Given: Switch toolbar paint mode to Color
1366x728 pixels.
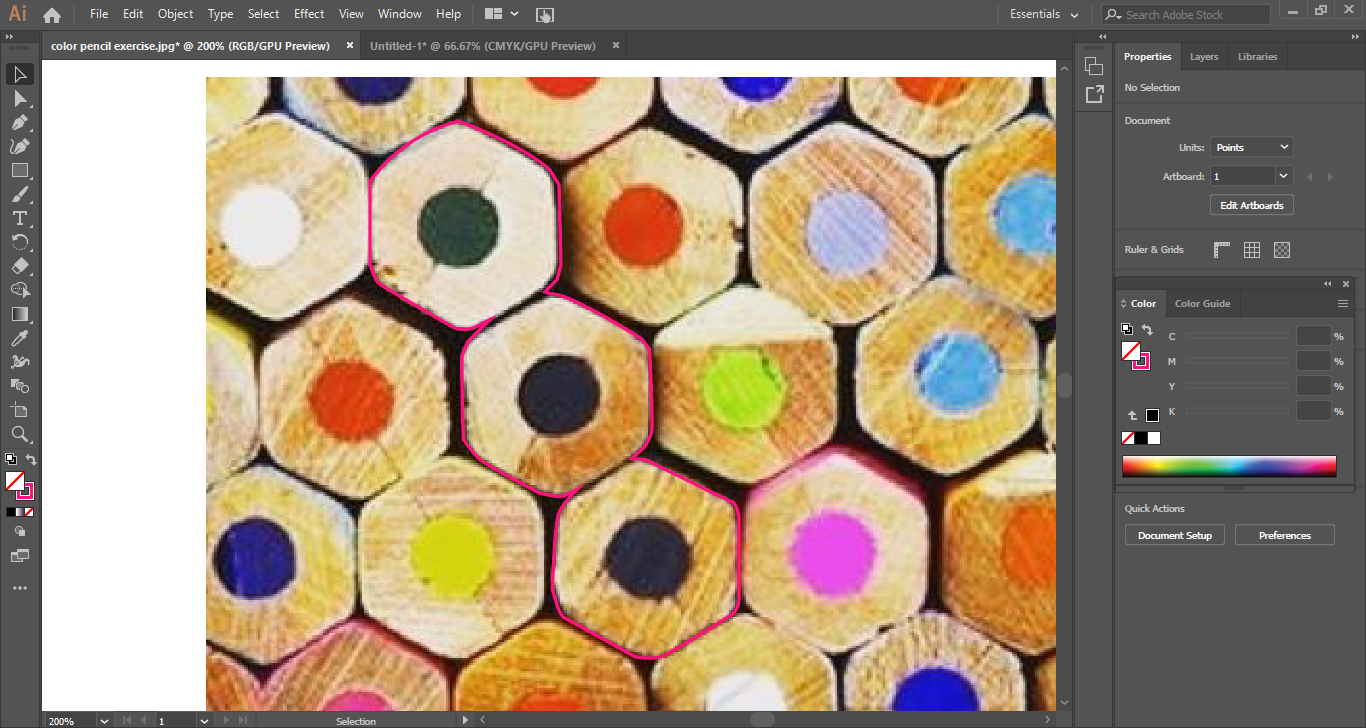Looking at the screenshot, I should [x=10, y=511].
